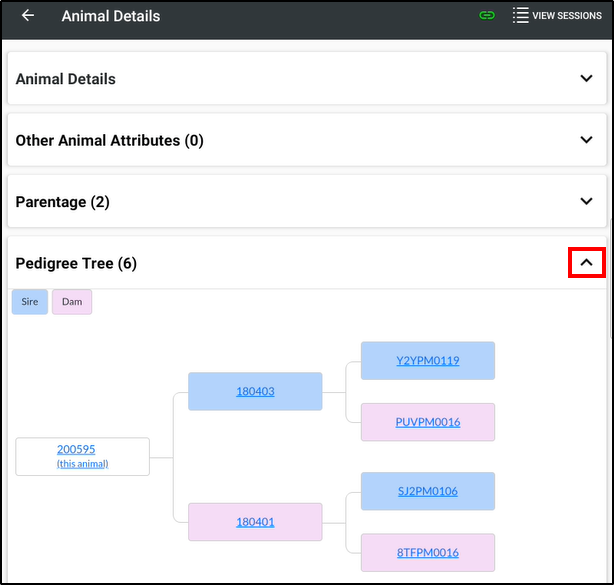This screenshot has height=585, width=614.
Task: Open granddam 8TFPM0016 link
Action: [x=428, y=553]
